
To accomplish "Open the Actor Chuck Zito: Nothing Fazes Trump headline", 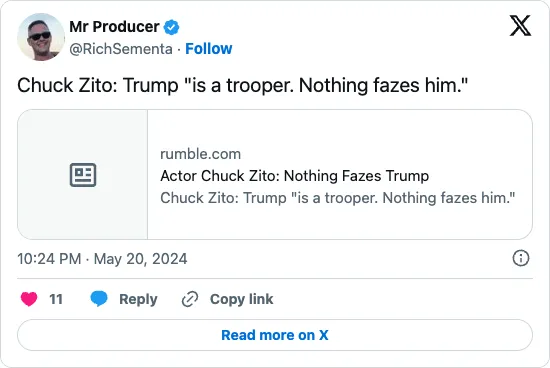I will pos(294,176).
